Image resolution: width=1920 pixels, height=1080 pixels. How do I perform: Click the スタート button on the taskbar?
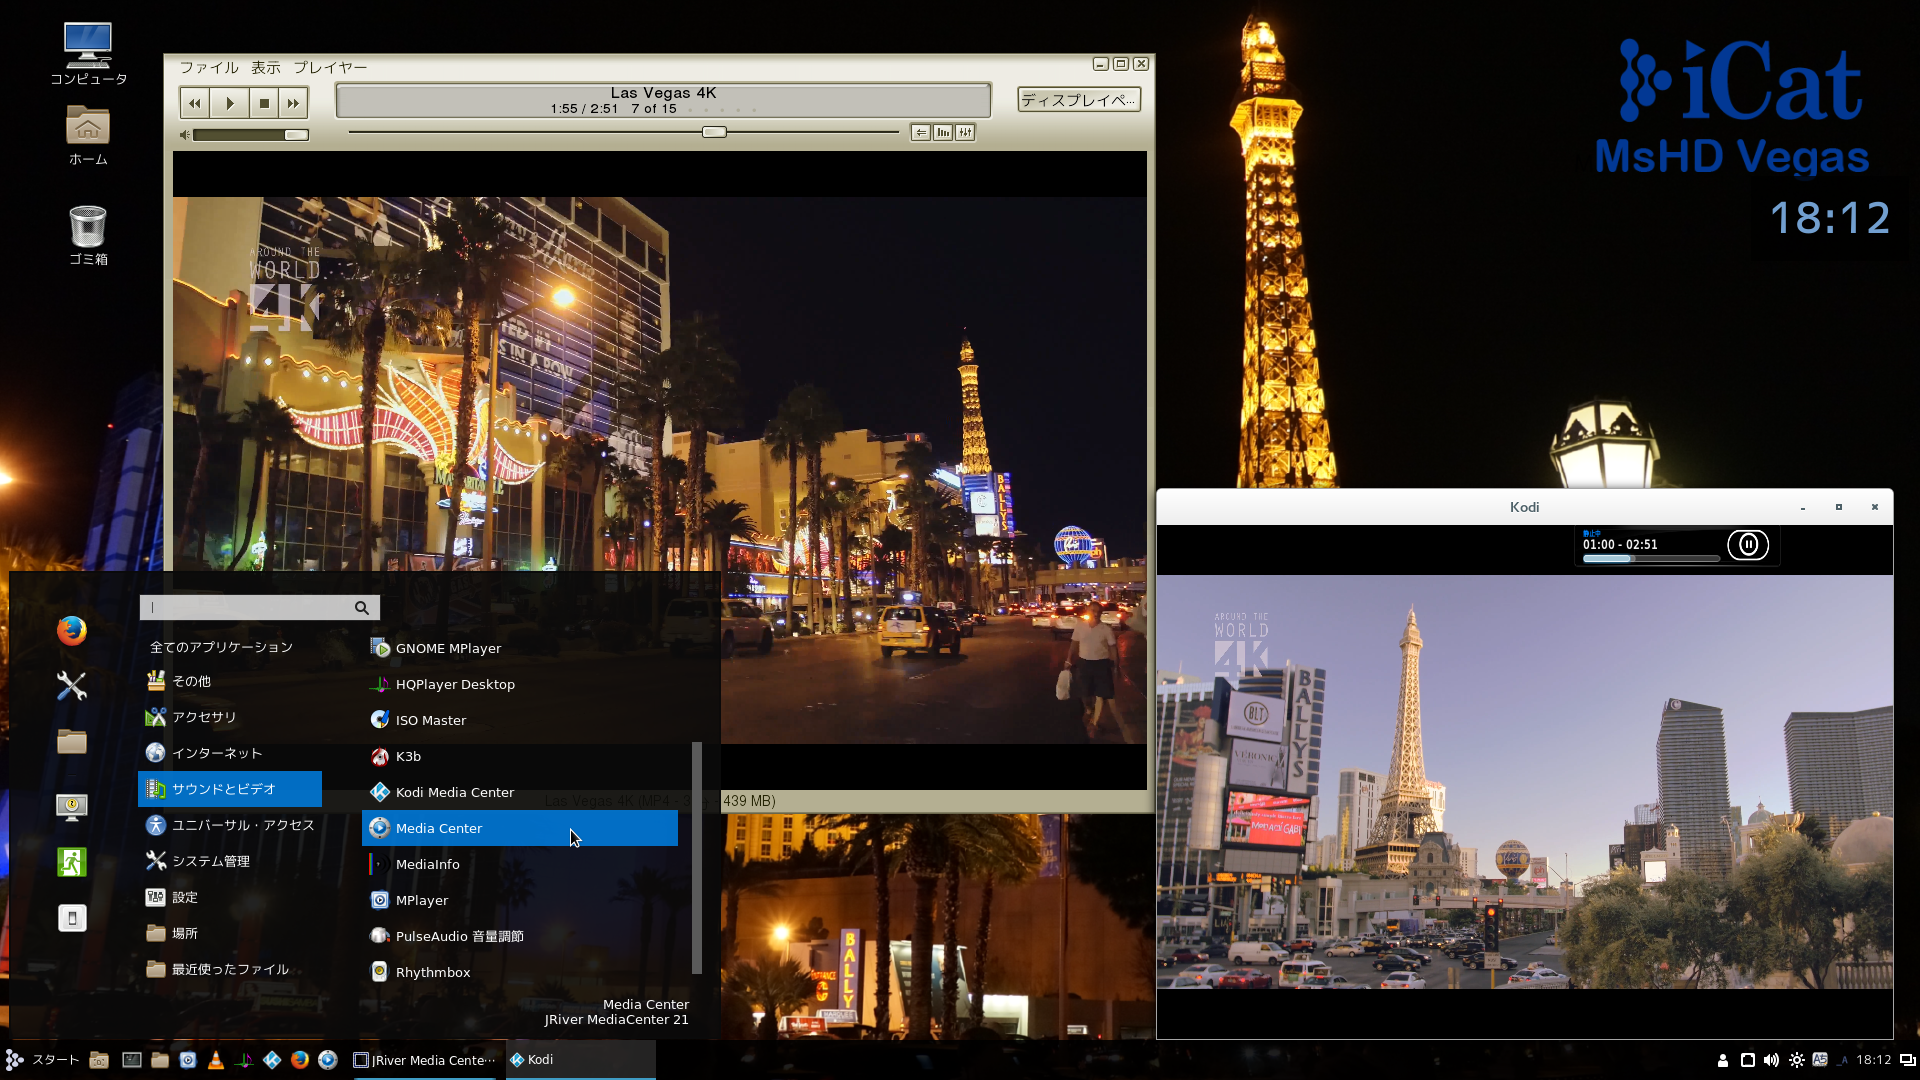tap(42, 1060)
